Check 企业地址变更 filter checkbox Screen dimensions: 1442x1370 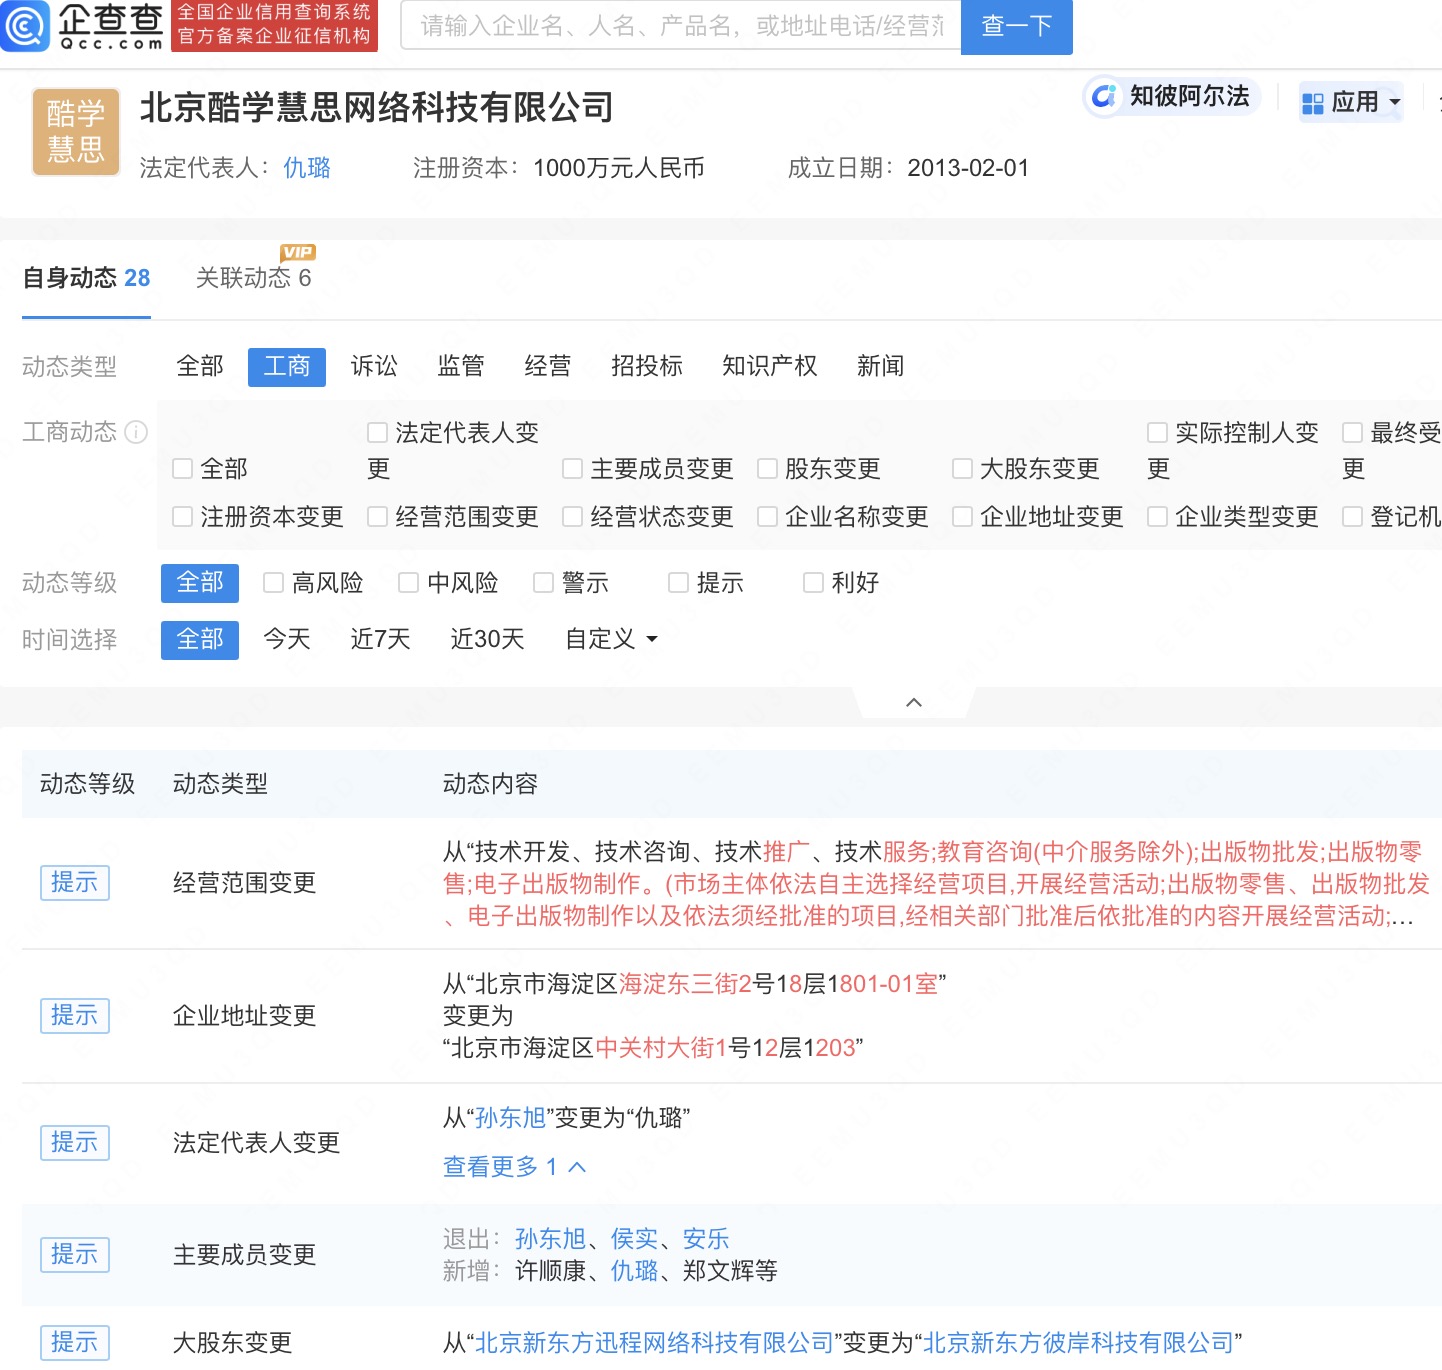coord(963,517)
